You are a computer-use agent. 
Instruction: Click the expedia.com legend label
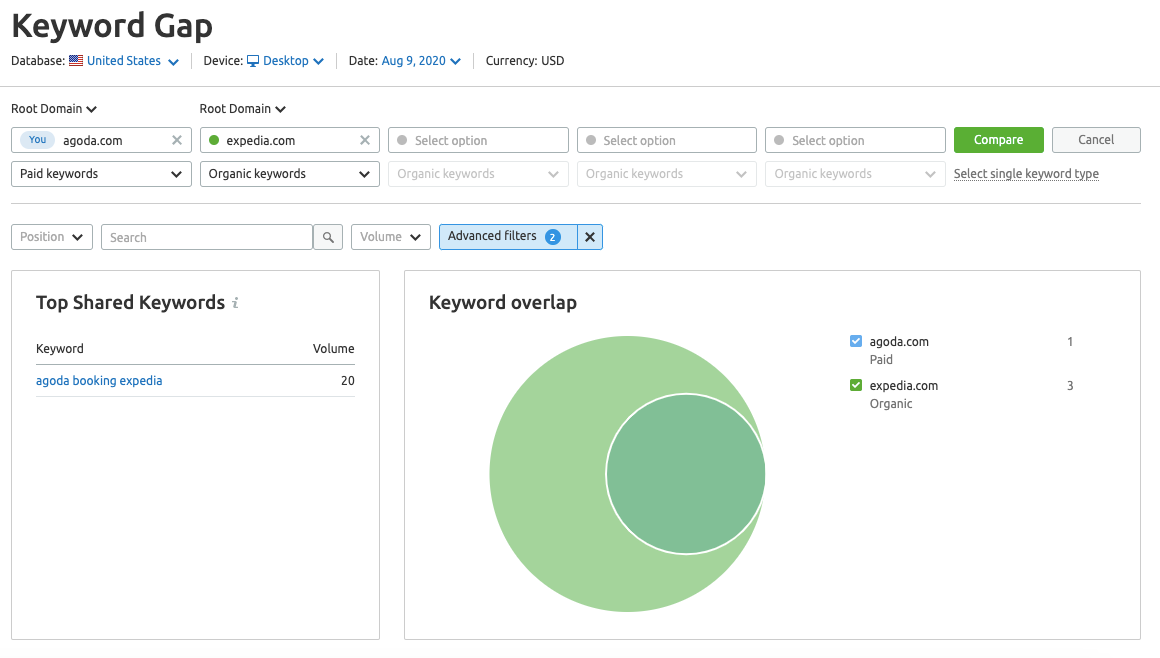[904, 385]
